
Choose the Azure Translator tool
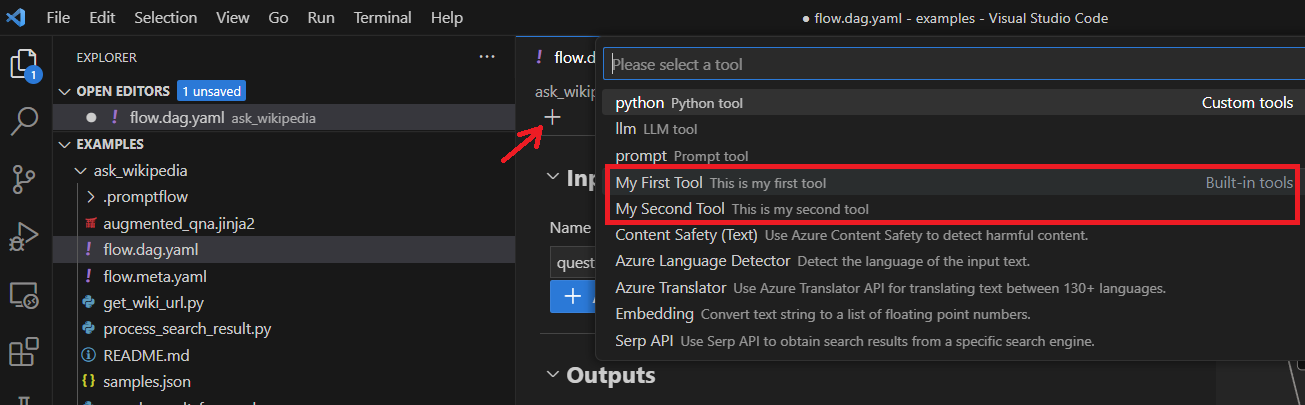pyautogui.click(x=670, y=288)
